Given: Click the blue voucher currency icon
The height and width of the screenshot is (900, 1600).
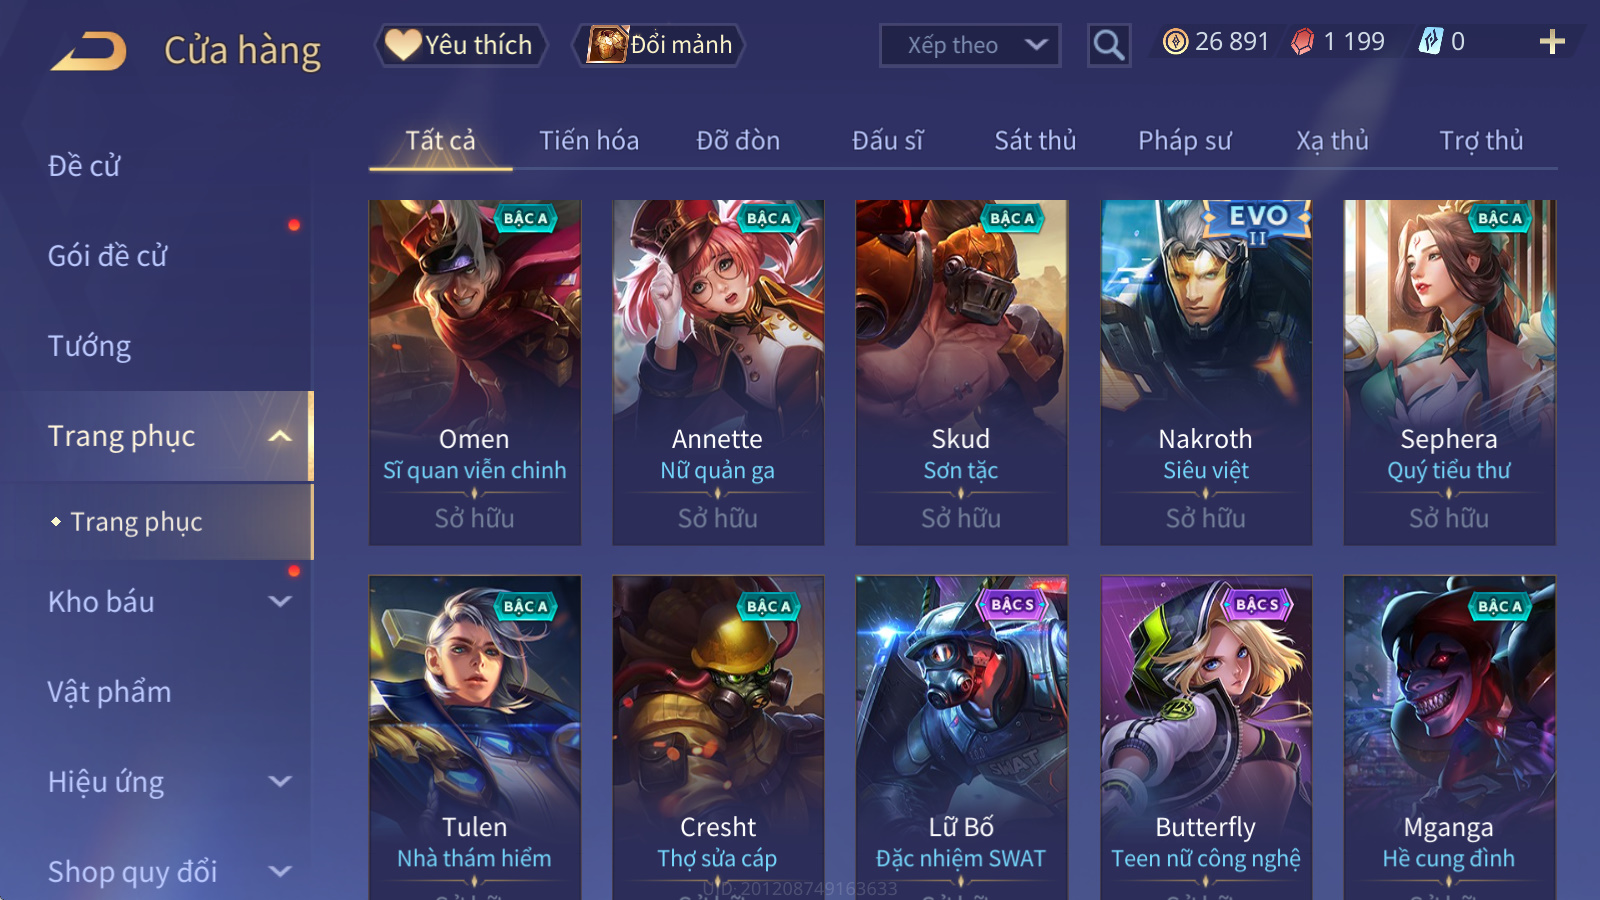Looking at the screenshot, I should click(1431, 42).
